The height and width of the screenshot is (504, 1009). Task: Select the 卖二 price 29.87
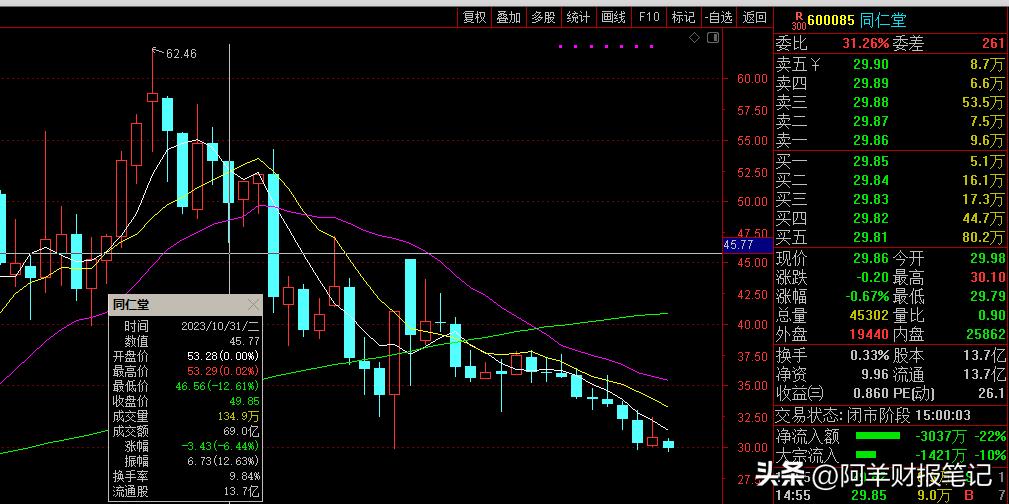tap(871, 121)
